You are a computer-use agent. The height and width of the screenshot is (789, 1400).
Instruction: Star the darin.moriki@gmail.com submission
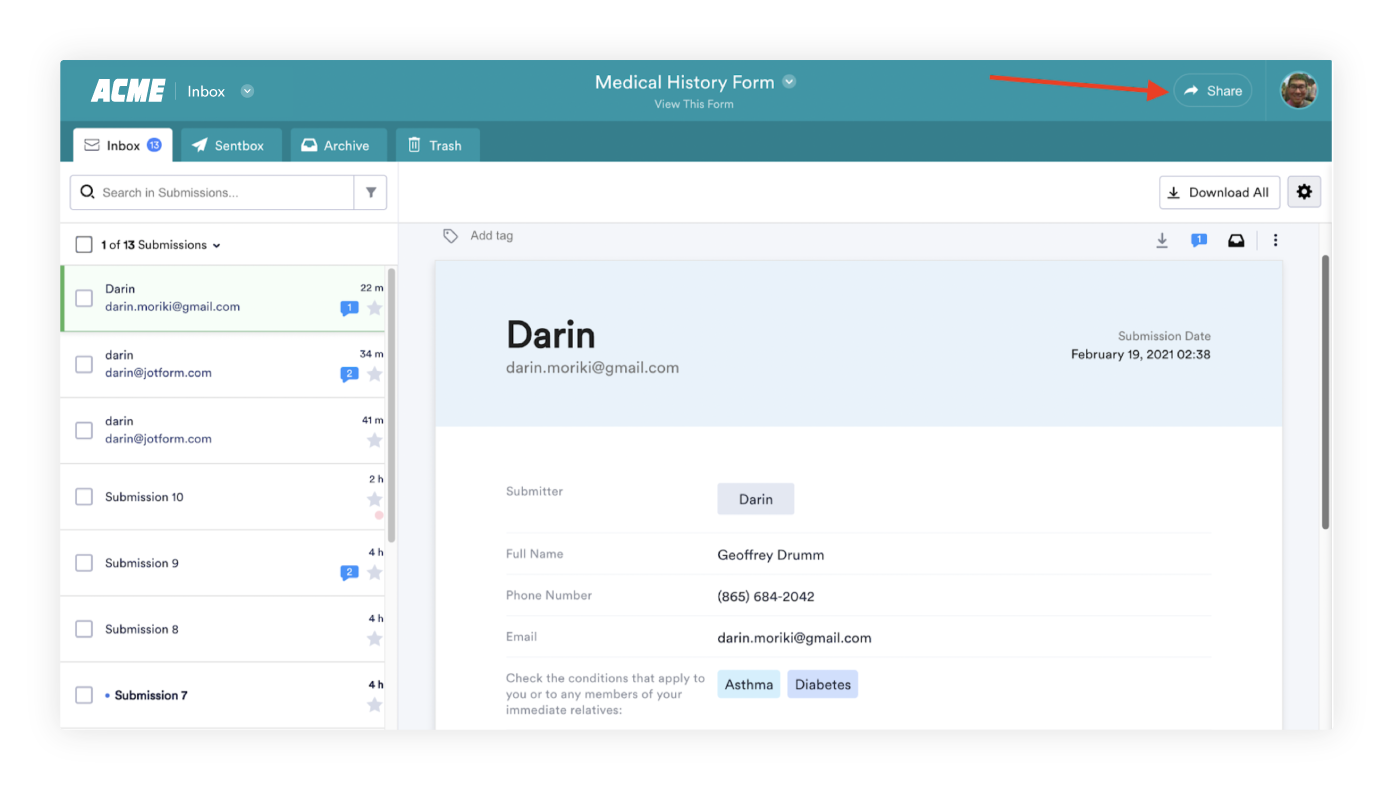[375, 308]
